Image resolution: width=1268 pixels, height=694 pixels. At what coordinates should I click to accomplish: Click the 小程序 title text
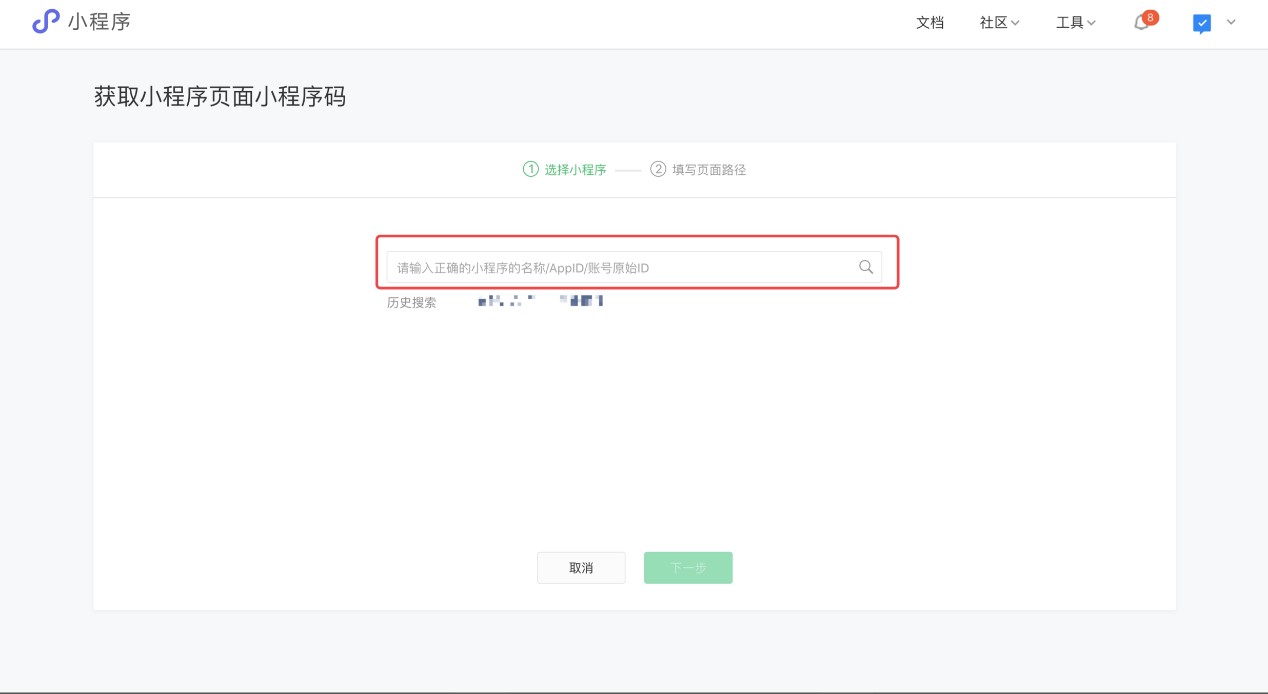99,22
